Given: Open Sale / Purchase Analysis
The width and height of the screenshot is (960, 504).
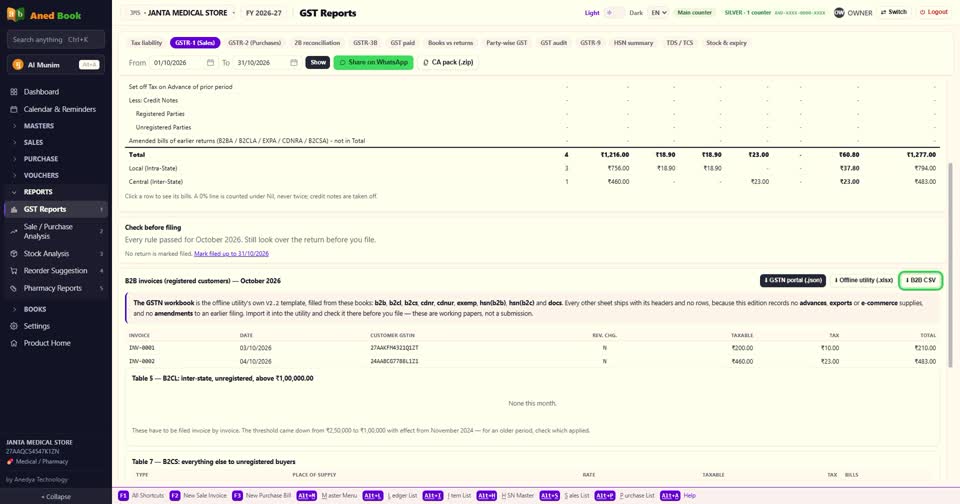Looking at the screenshot, I should point(55,231).
